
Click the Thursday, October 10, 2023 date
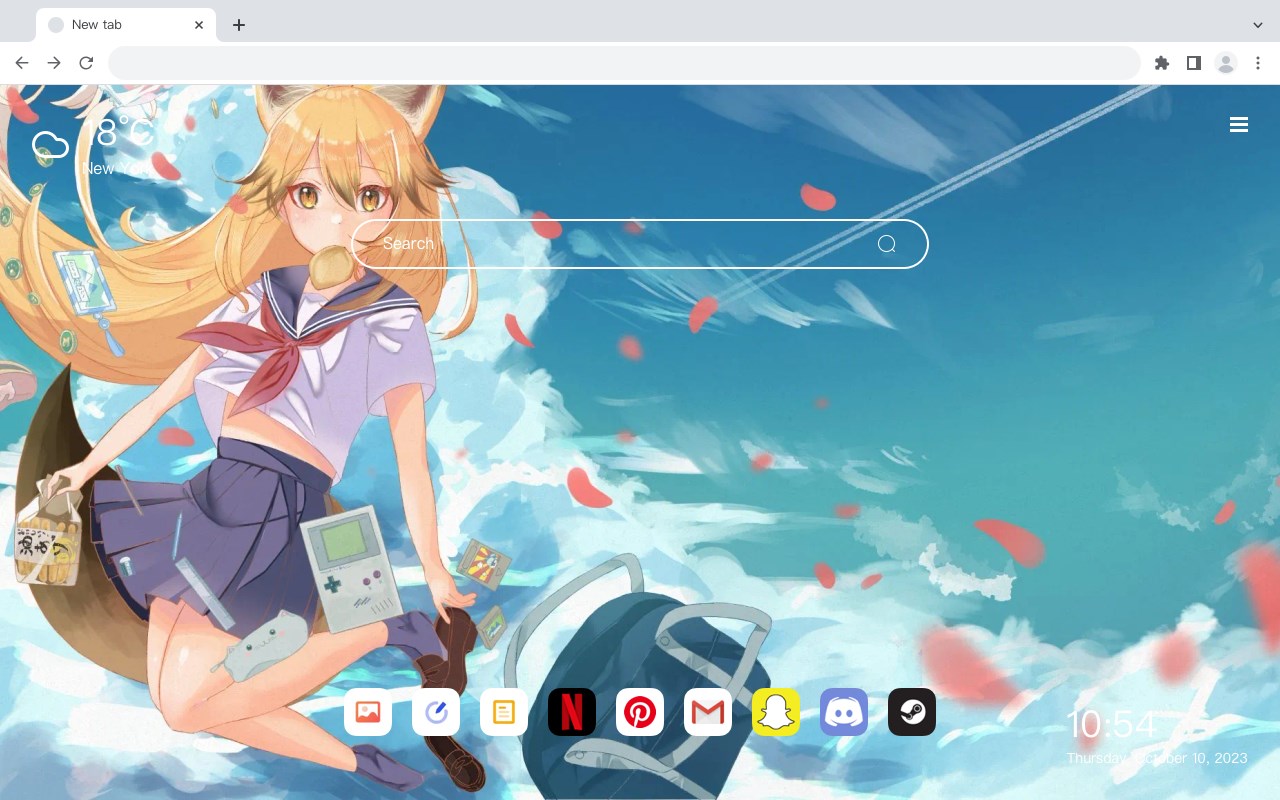point(1157,758)
